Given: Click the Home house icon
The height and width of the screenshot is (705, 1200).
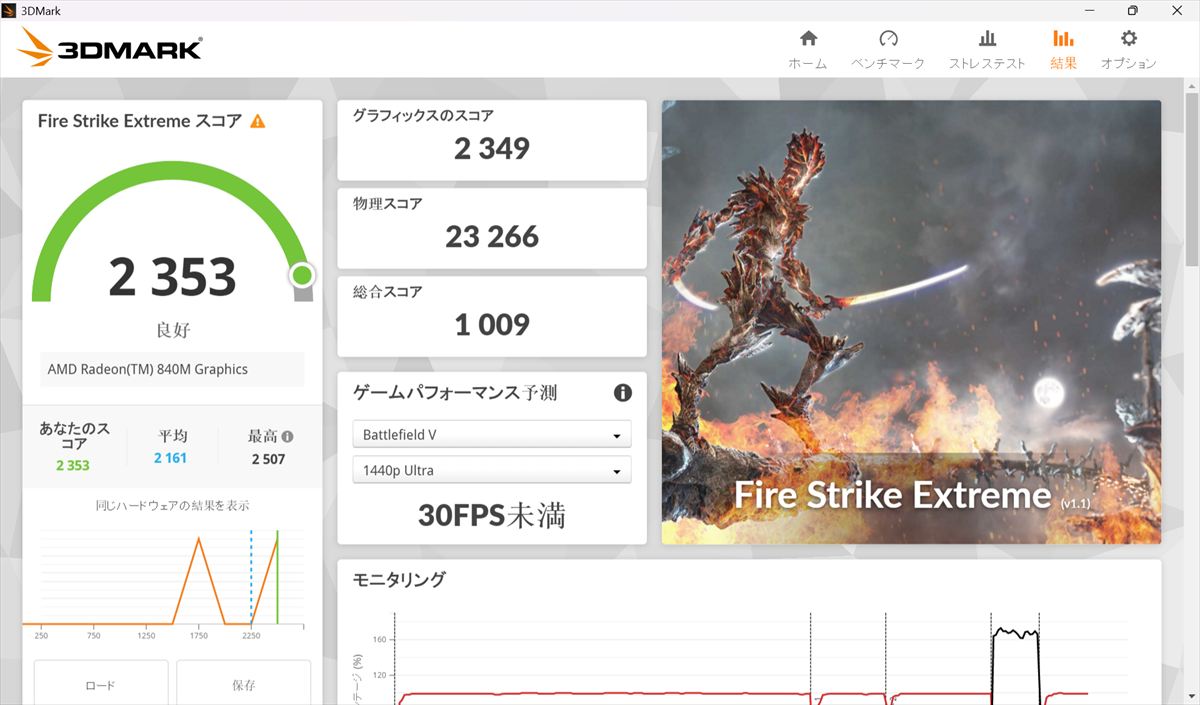Looking at the screenshot, I should 808,39.
